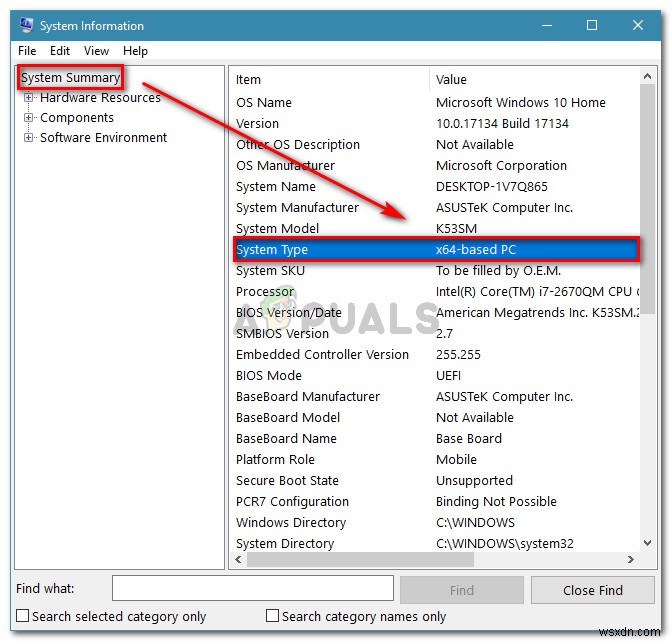Screen dimensions: 672x642
Task: Click inside the Find what field
Action: click(253, 588)
